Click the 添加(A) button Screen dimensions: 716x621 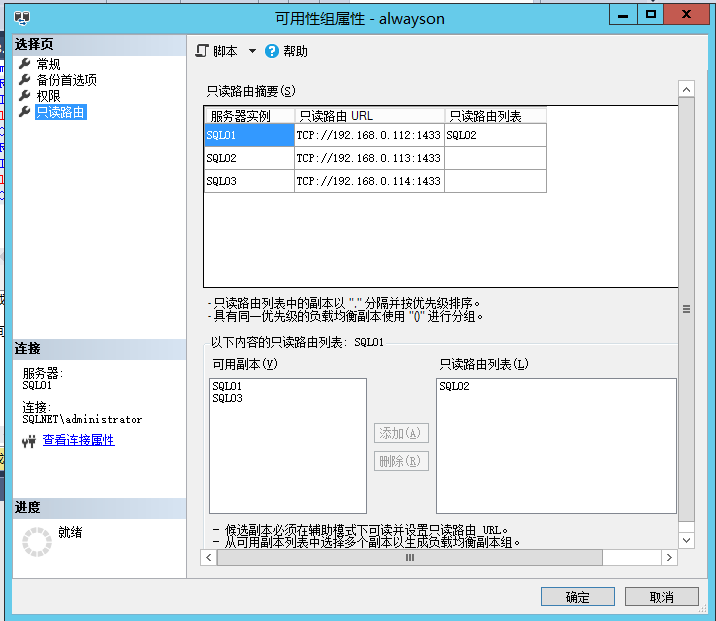[x=401, y=433]
